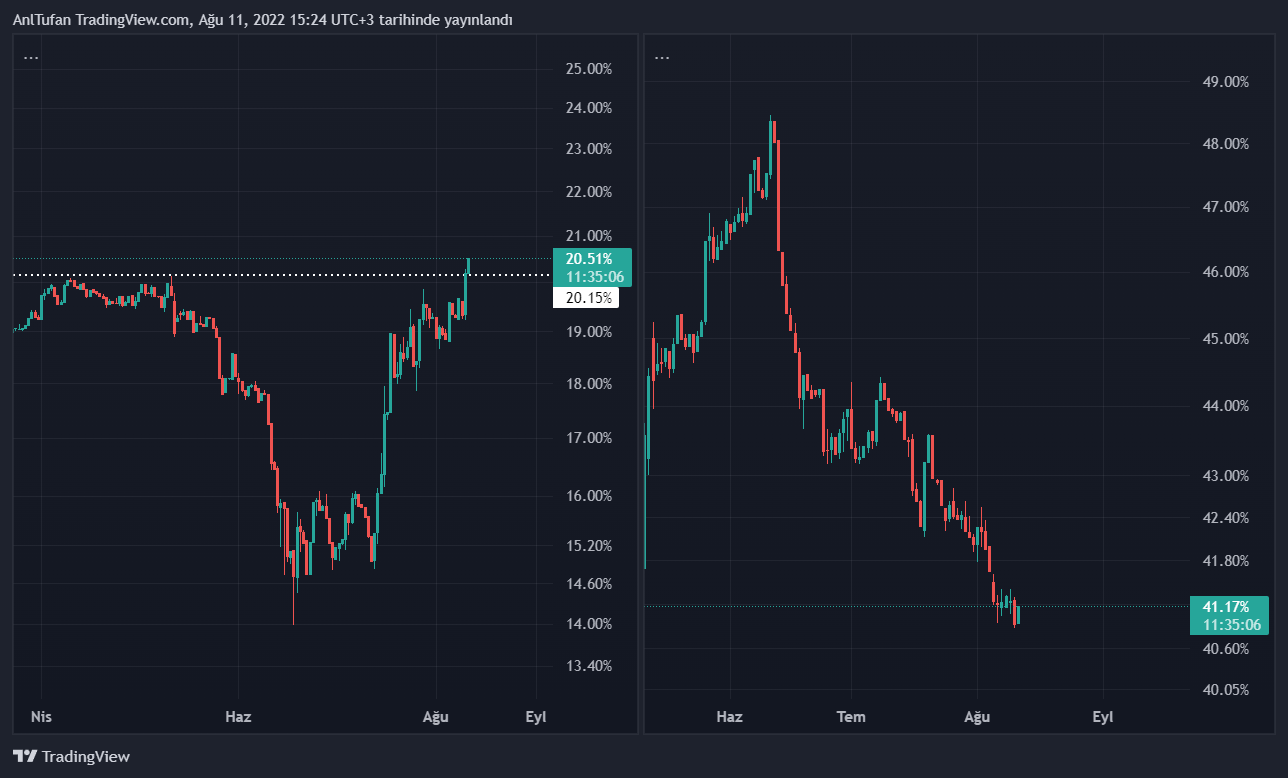The image size is (1288, 778).
Task: Click the TradingView logo at the bottom
Action: pos(71,757)
